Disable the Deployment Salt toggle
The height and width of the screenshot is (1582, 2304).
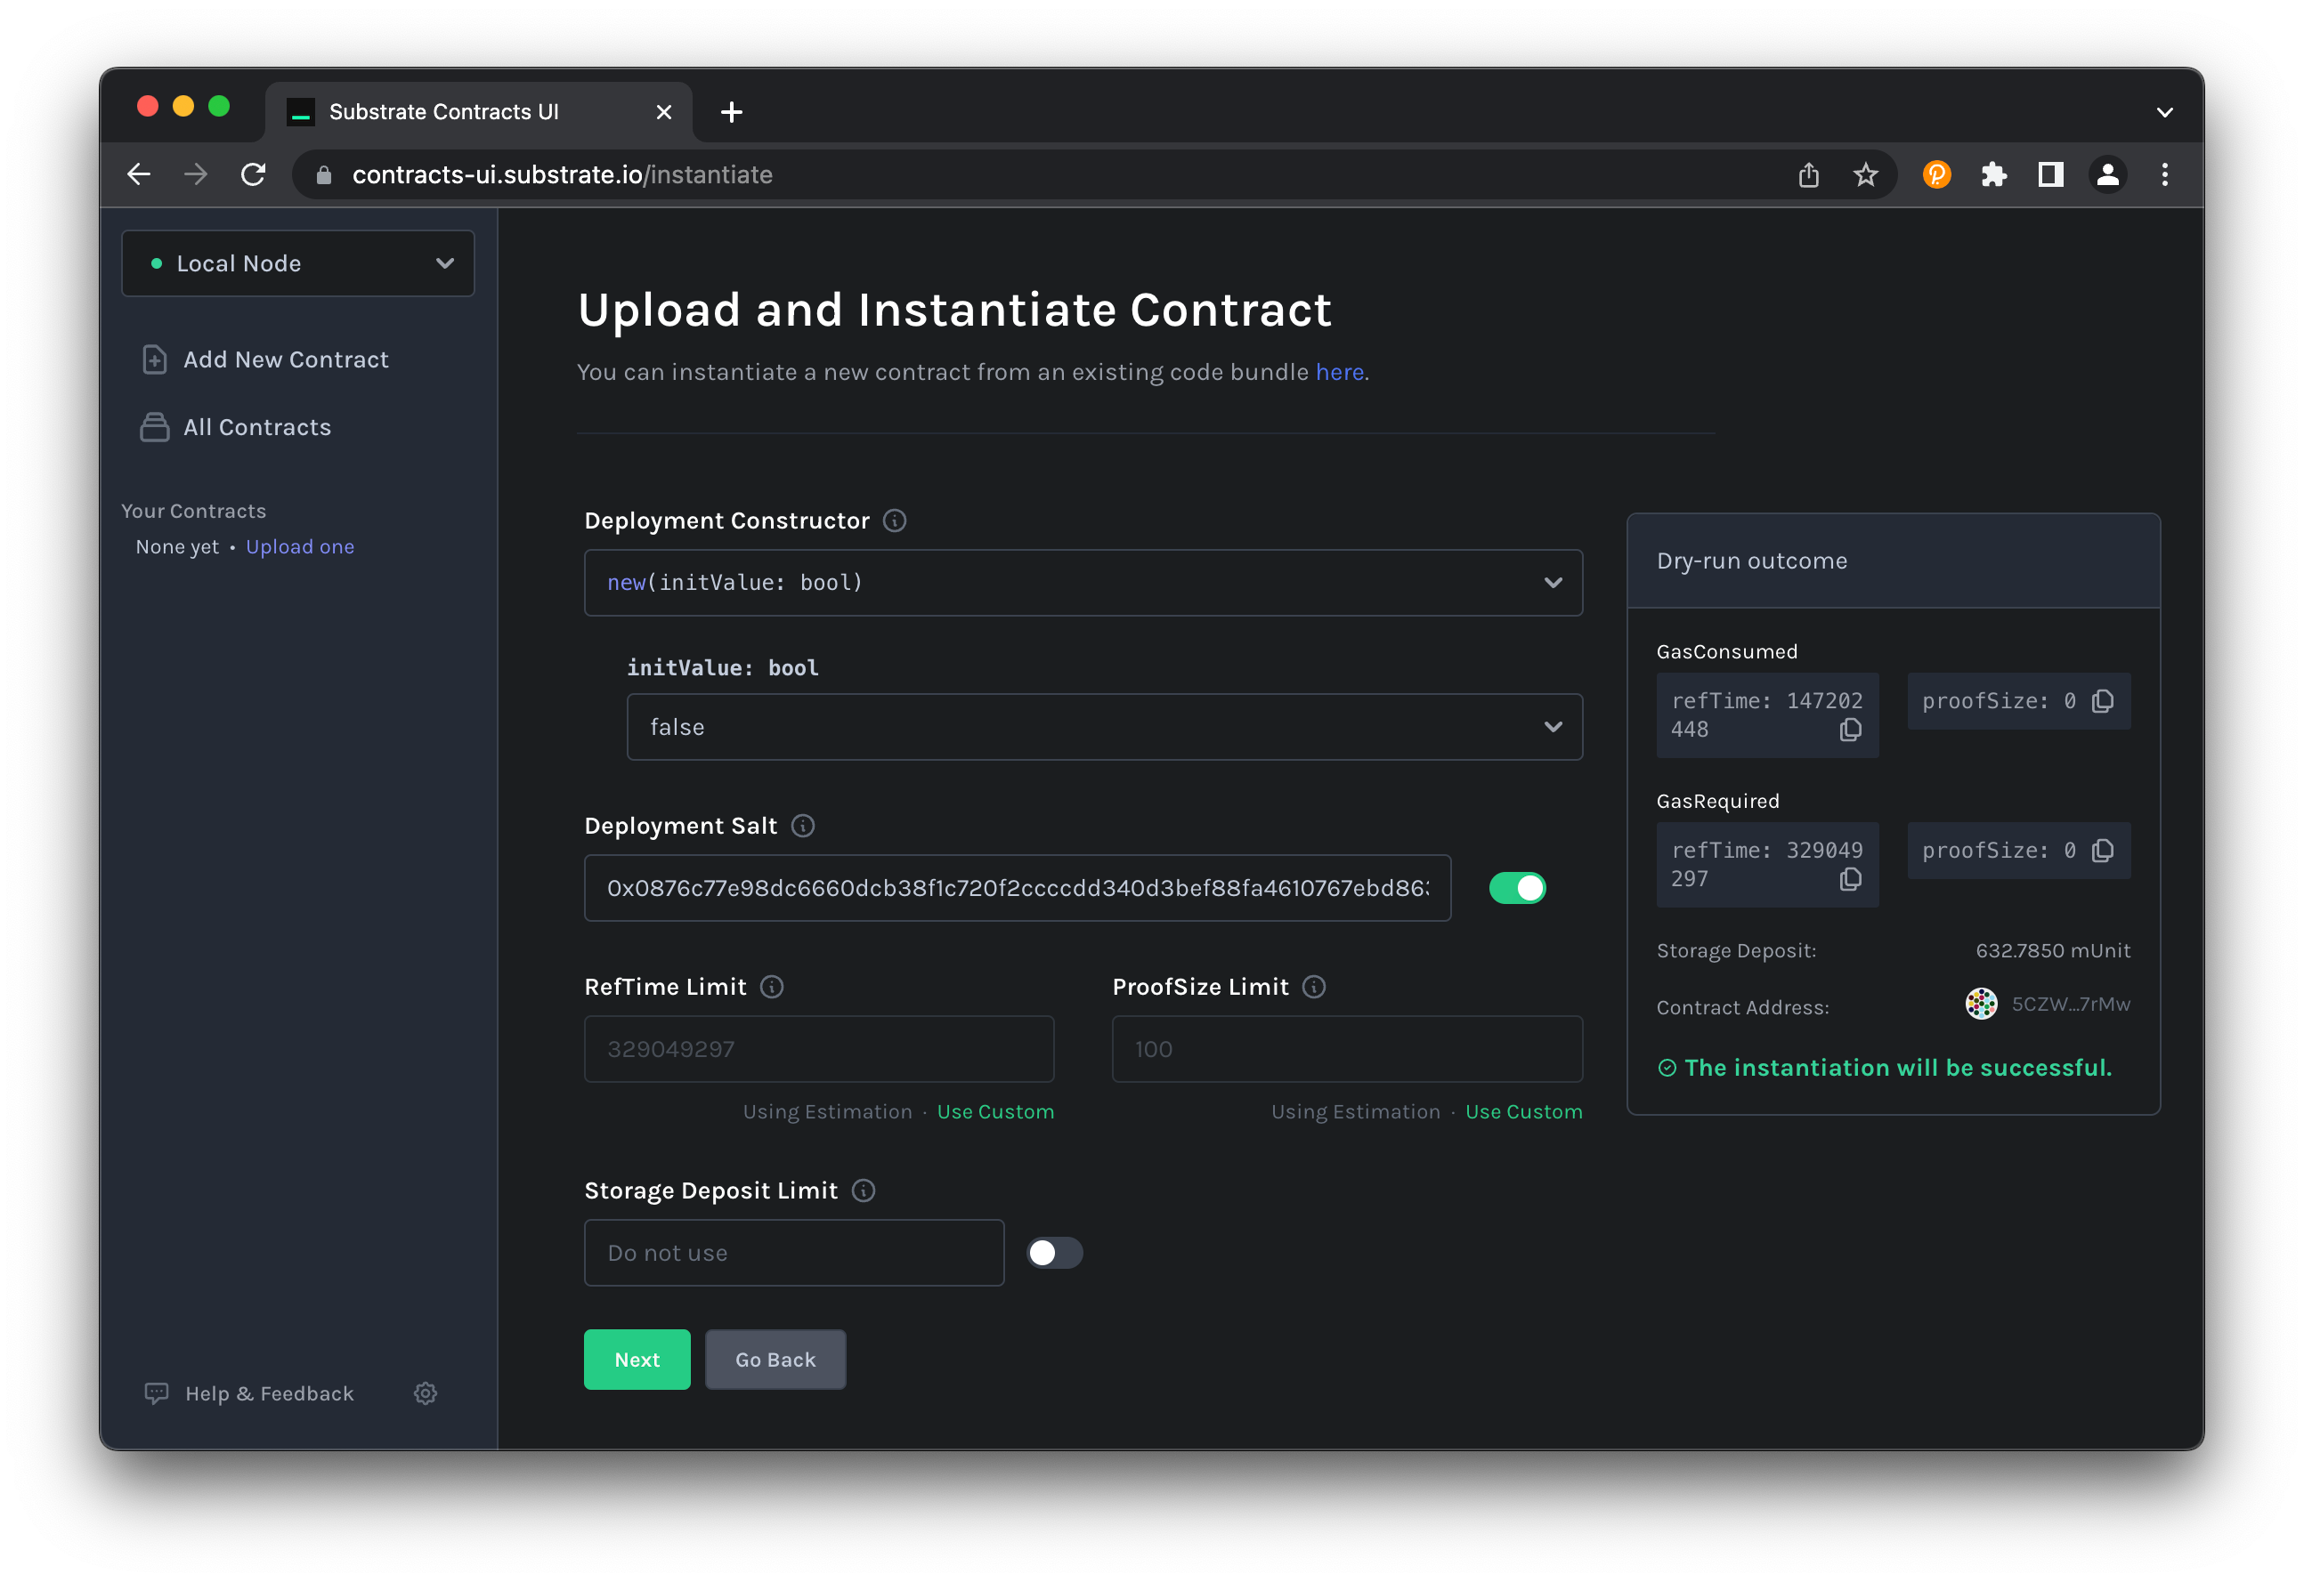pyautogui.click(x=1516, y=888)
